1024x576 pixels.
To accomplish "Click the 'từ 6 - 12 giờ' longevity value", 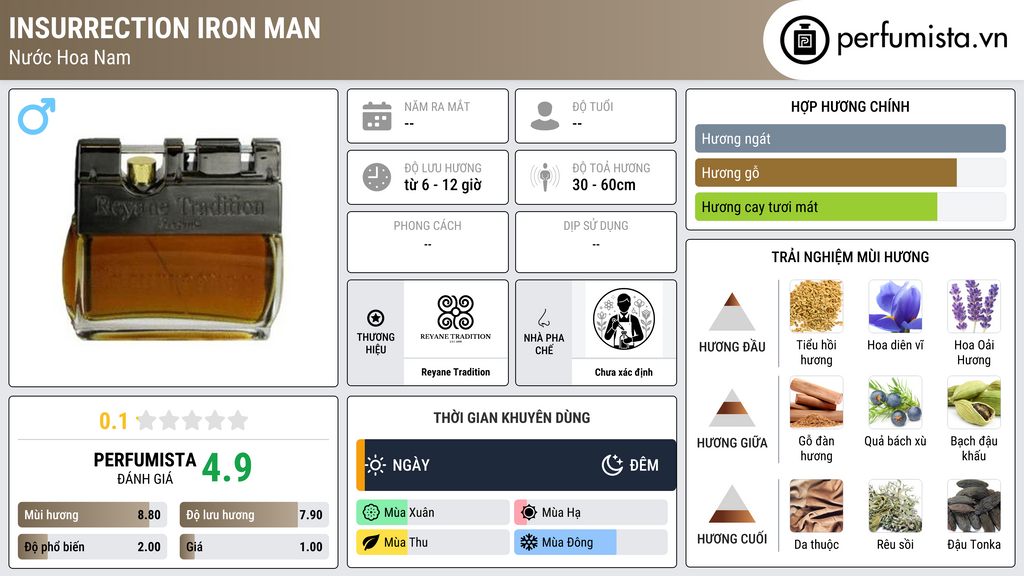I will point(443,185).
